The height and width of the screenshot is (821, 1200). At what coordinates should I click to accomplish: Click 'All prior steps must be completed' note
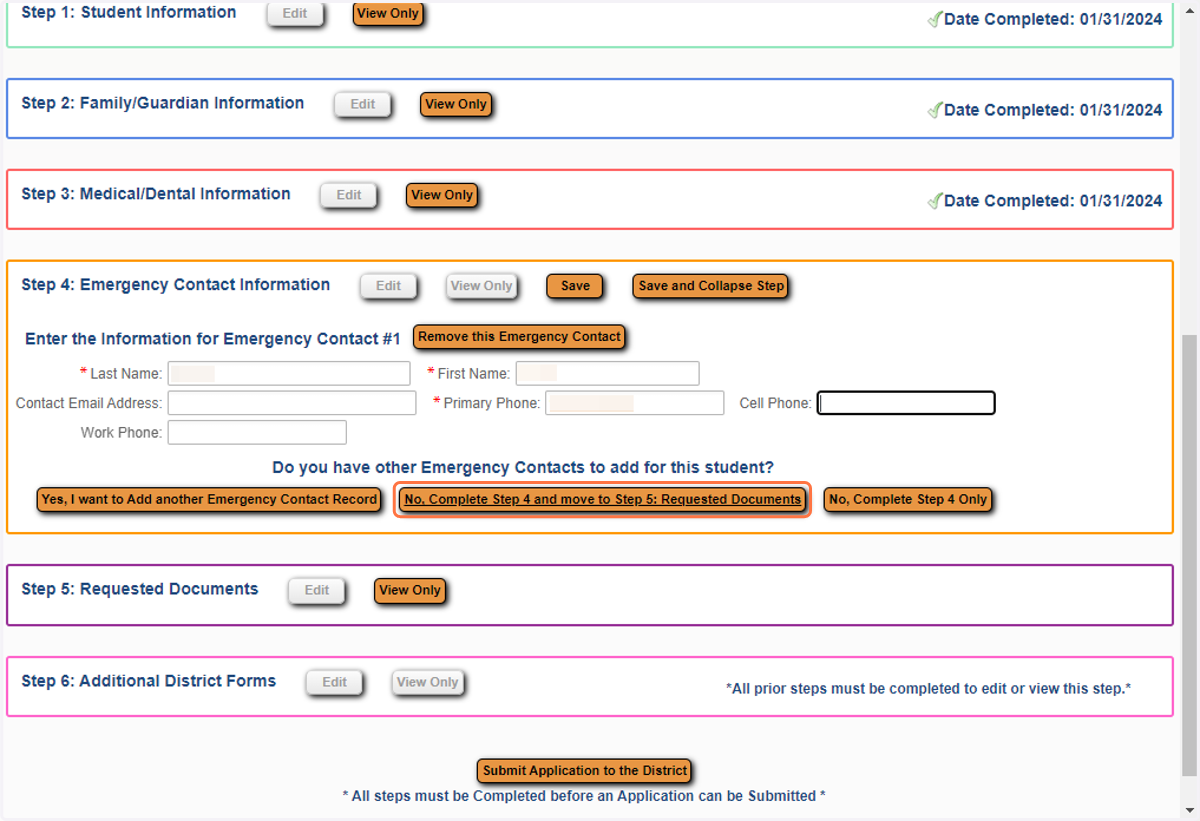pyautogui.click(x=928, y=689)
